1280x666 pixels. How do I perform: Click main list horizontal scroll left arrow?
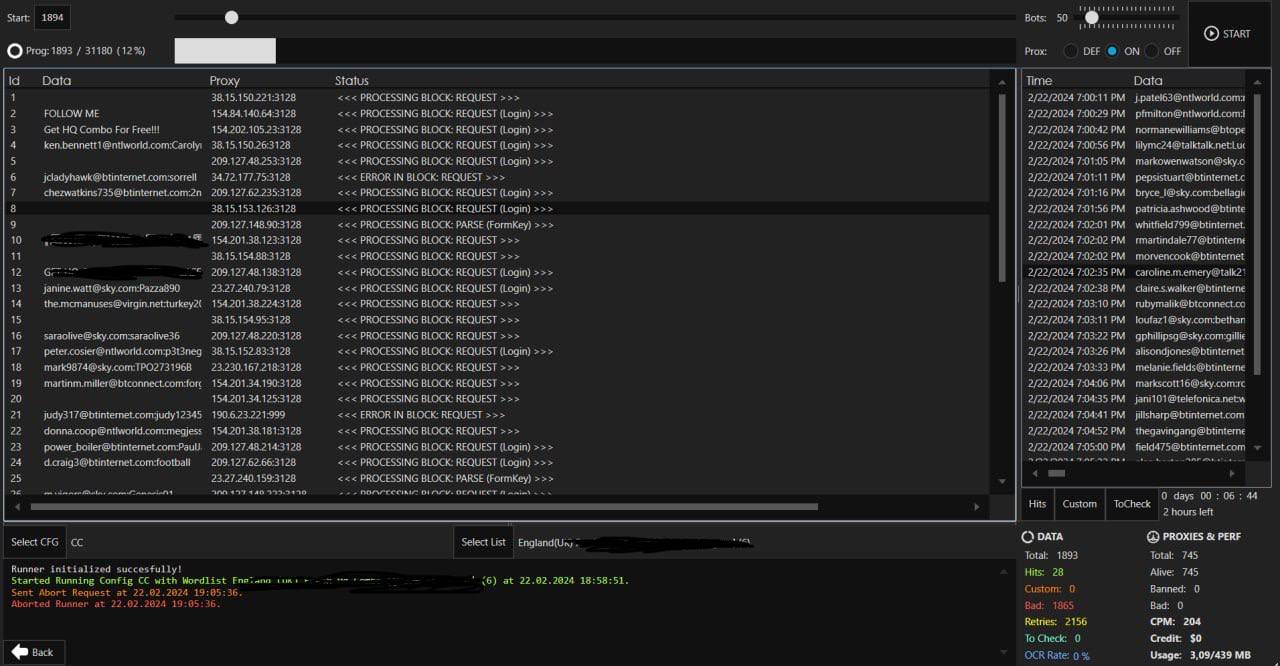[x=17, y=507]
